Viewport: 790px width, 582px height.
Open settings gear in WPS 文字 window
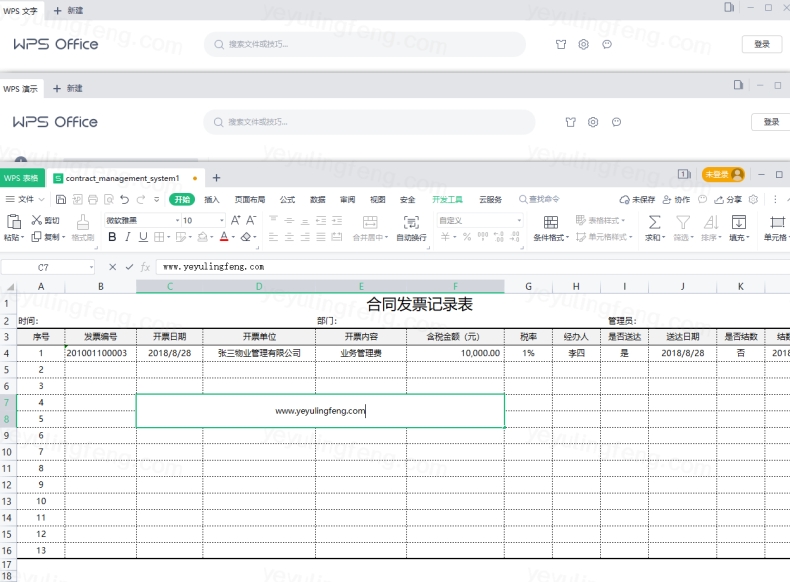click(583, 44)
